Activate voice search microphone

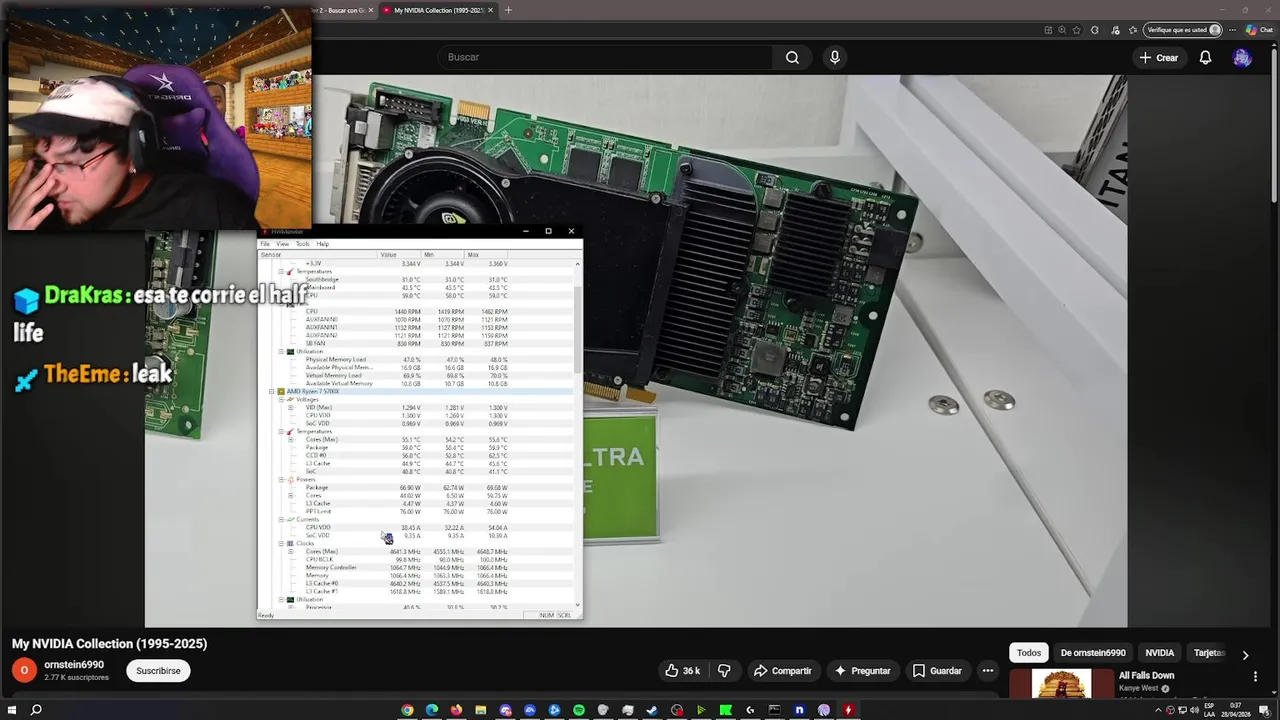[835, 57]
